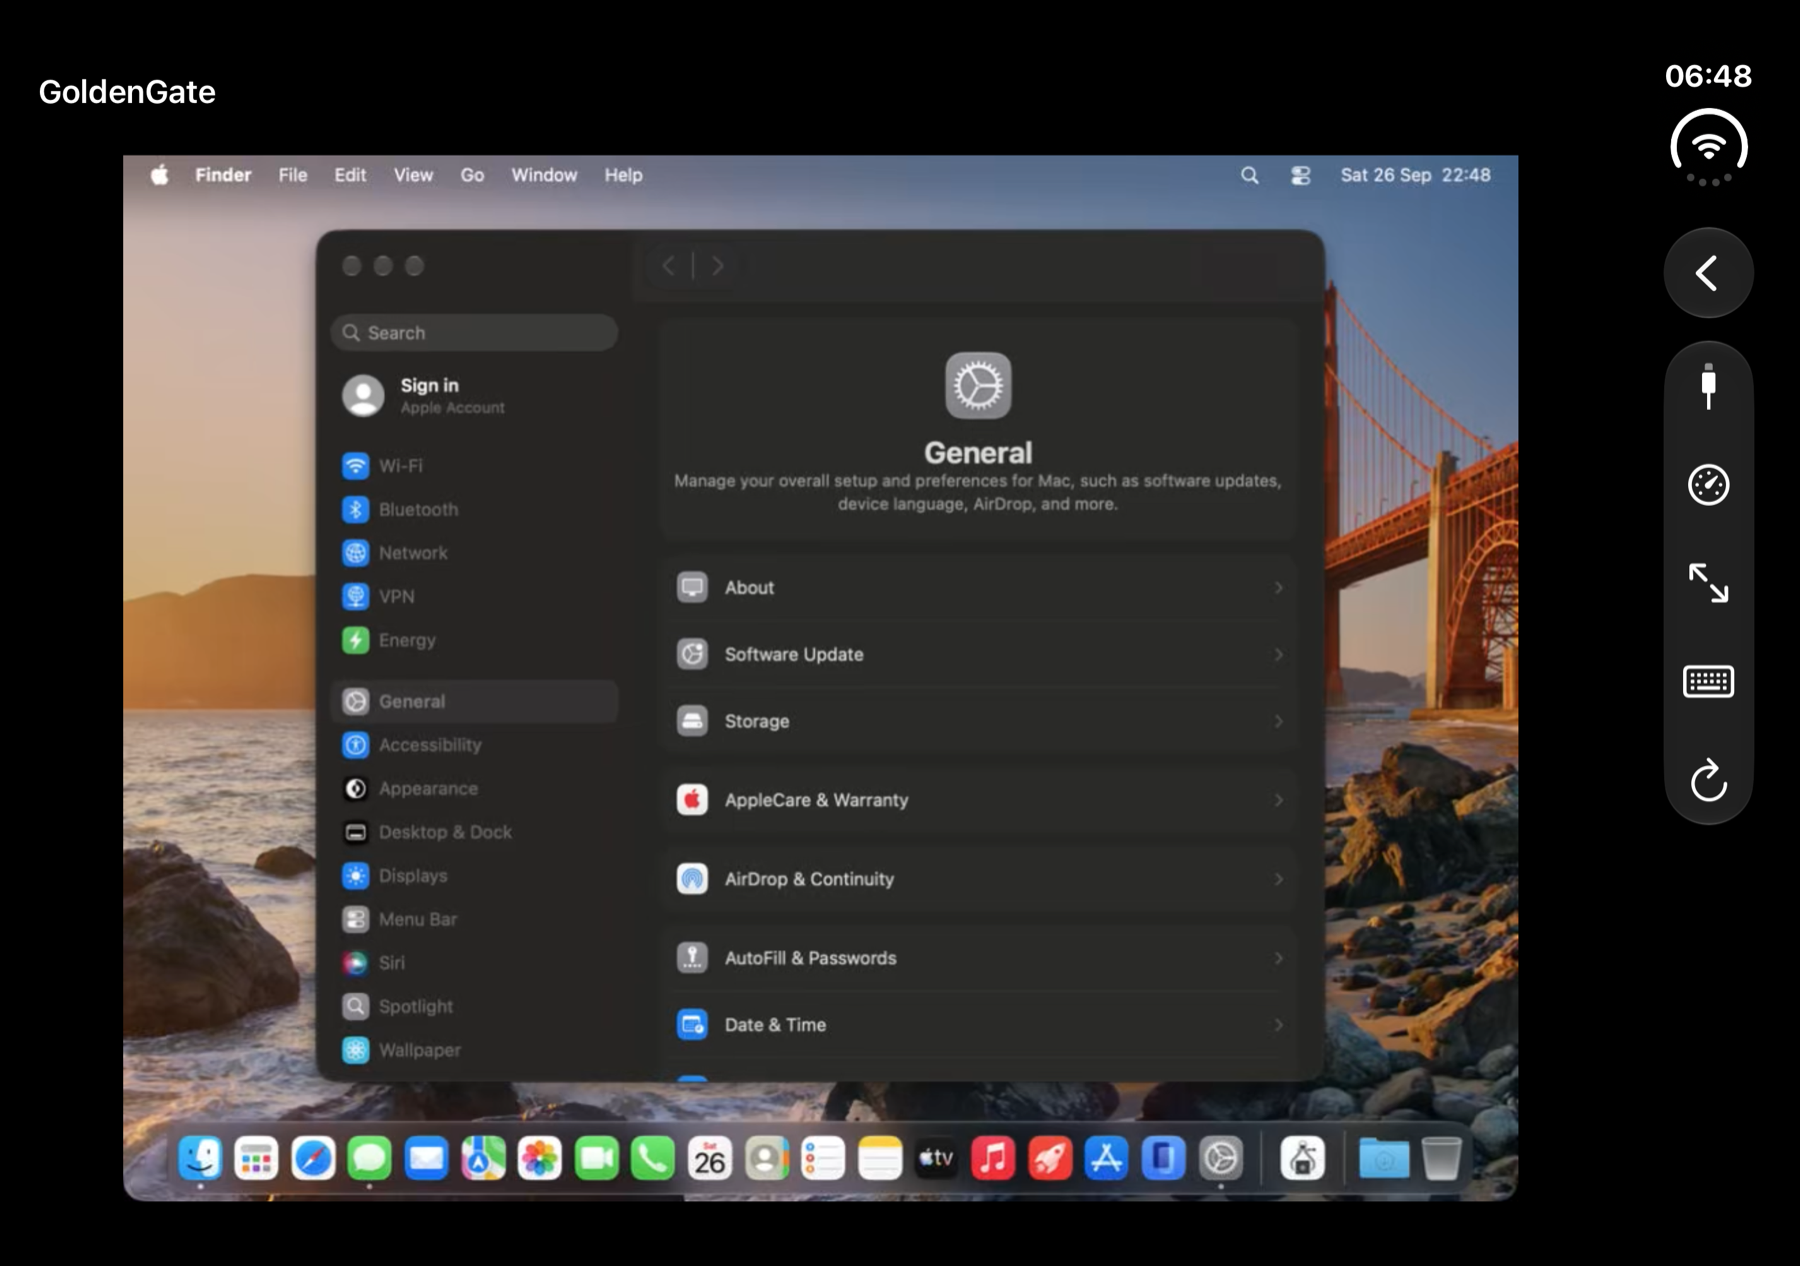1800x1266 pixels.
Task: Select Menu Bar in the sidebar
Action: (474, 919)
